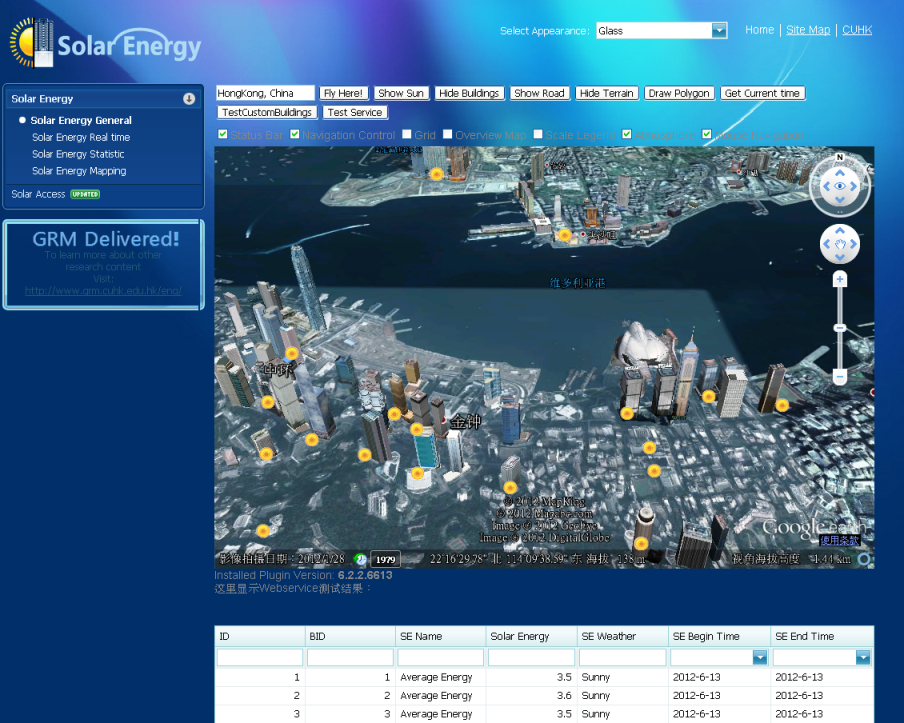The width and height of the screenshot is (904, 723).
Task: Focus the HongKong, China location field
Action: 265,93
